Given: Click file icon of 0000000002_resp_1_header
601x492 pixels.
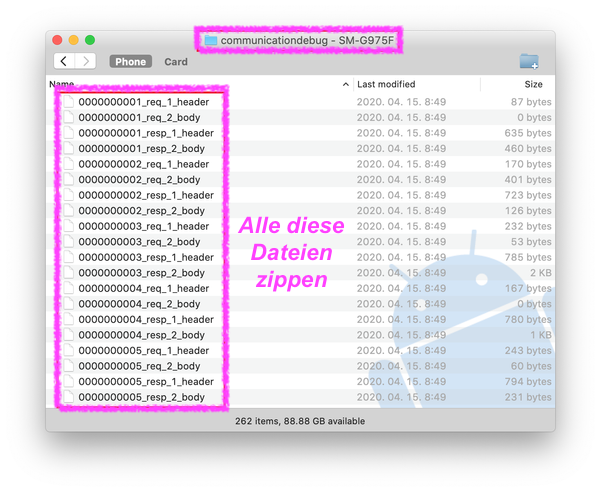Looking at the screenshot, I should tap(69, 195).
